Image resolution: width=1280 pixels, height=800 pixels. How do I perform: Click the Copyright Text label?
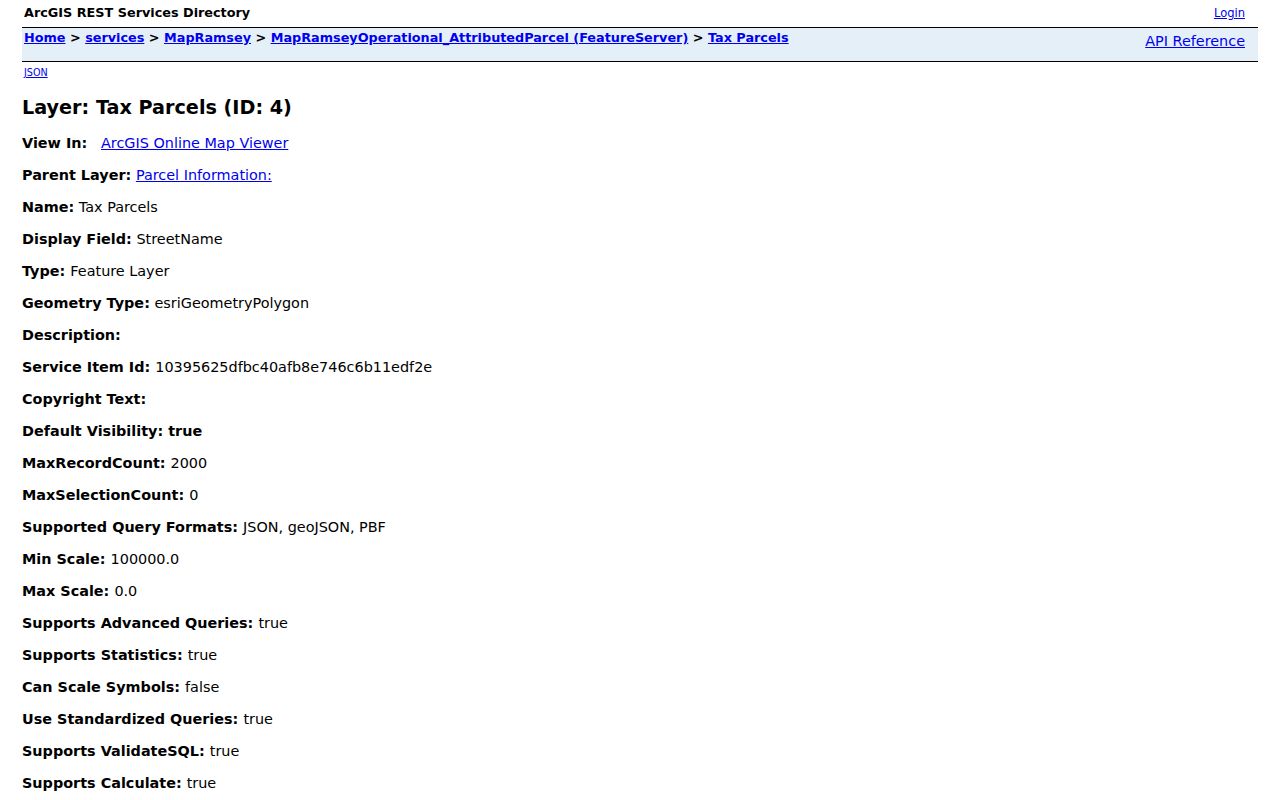click(84, 399)
